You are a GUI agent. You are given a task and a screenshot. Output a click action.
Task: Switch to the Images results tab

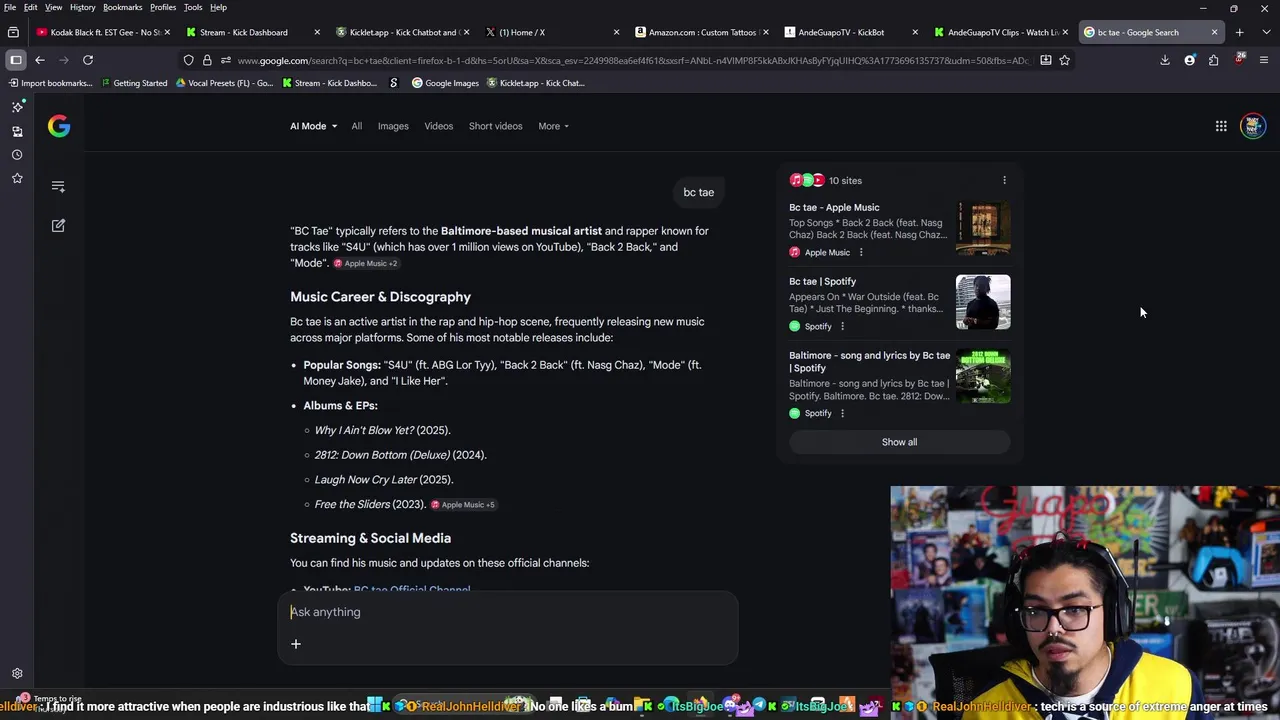(x=393, y=126)
